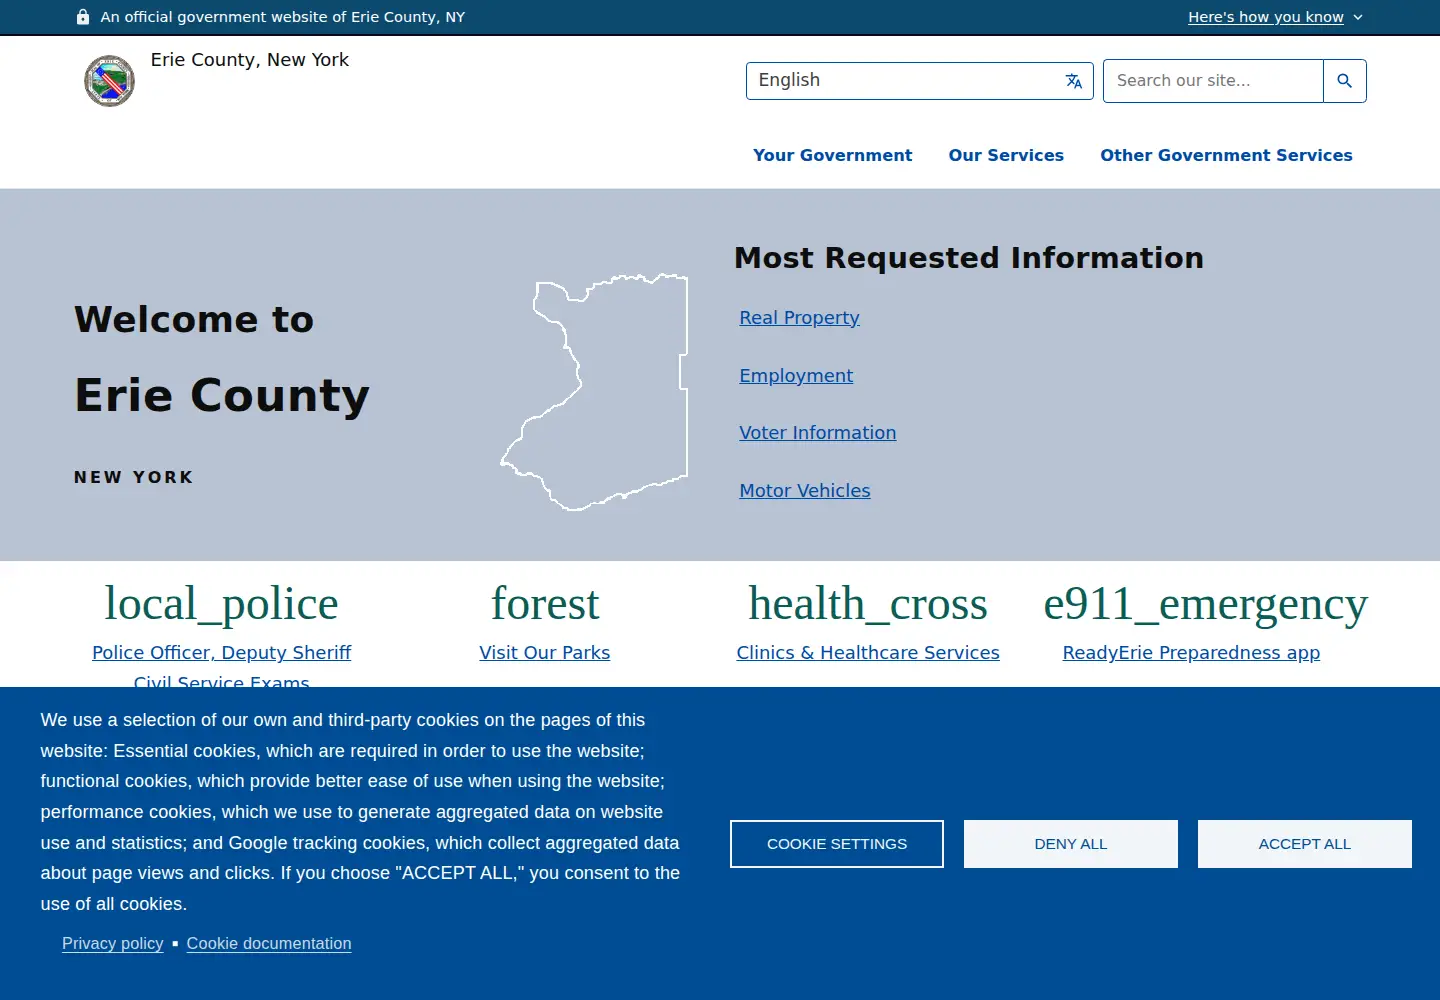Click the ACCEPT ALL cookies button
Image resolution: width=1440 pixels, height=1000 pixels.
1305,844
